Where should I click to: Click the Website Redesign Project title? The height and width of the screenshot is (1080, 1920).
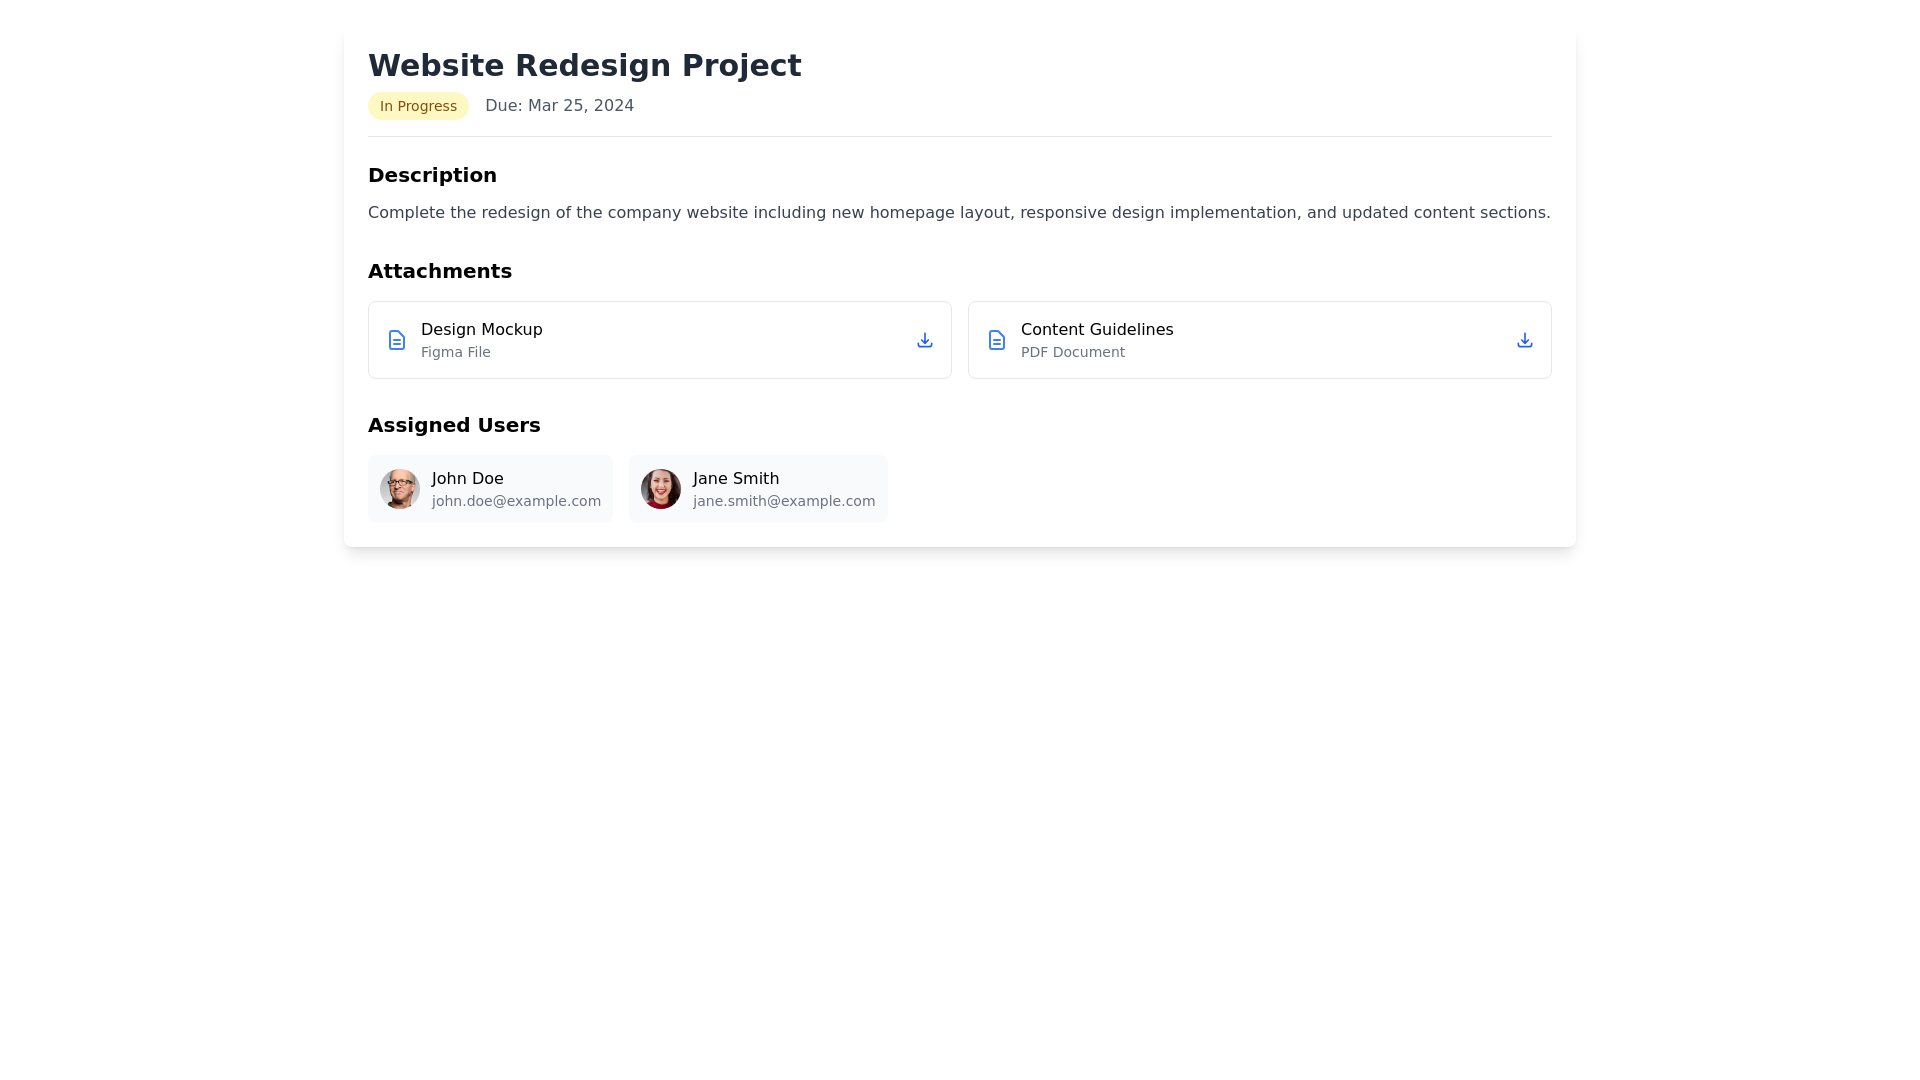584,65
